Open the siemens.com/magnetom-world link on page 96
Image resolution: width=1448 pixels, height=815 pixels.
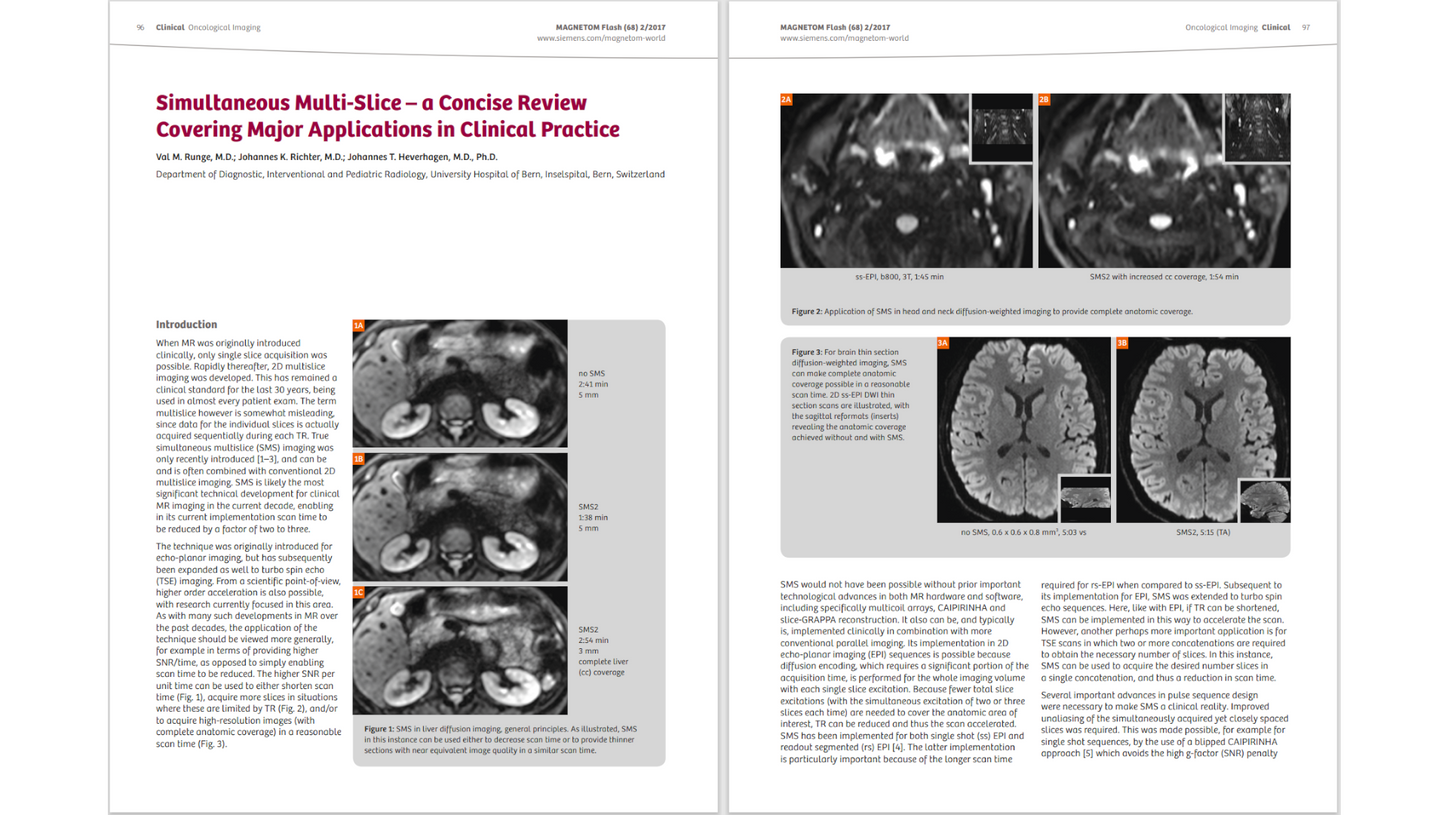pyautogui.click(x=601, y=38)
